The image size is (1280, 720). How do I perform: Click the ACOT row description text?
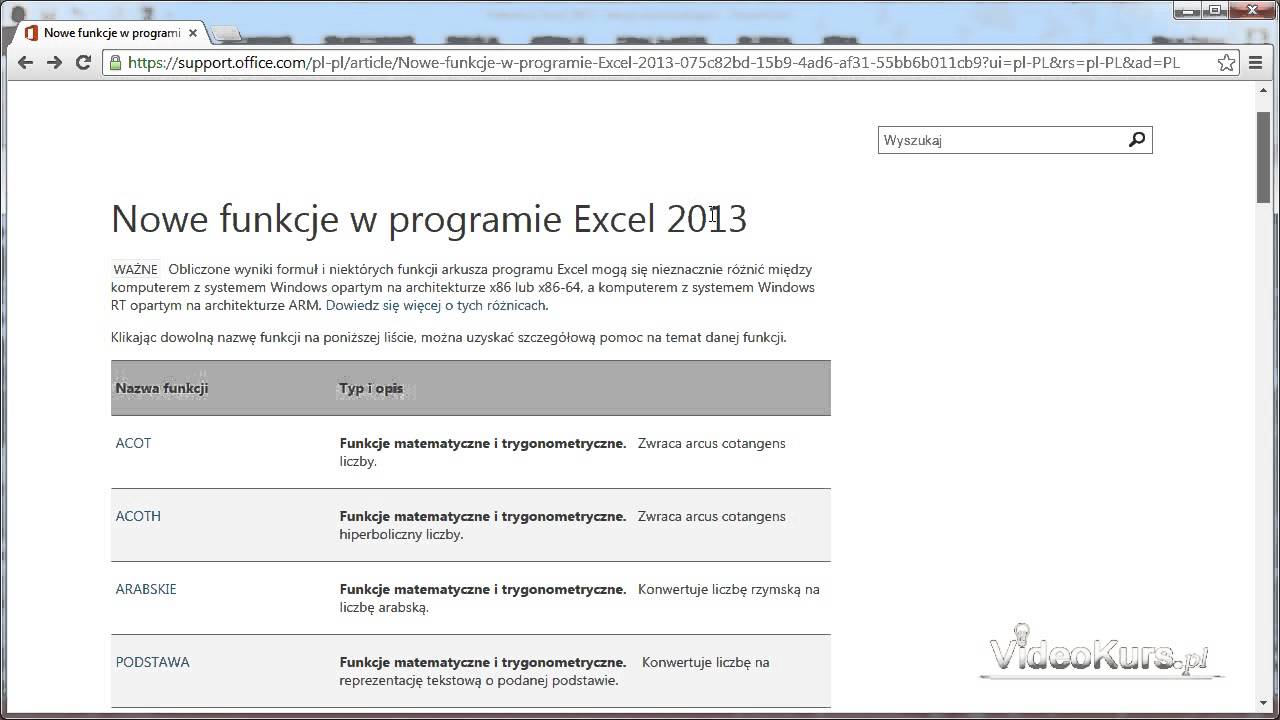[563, 452]
